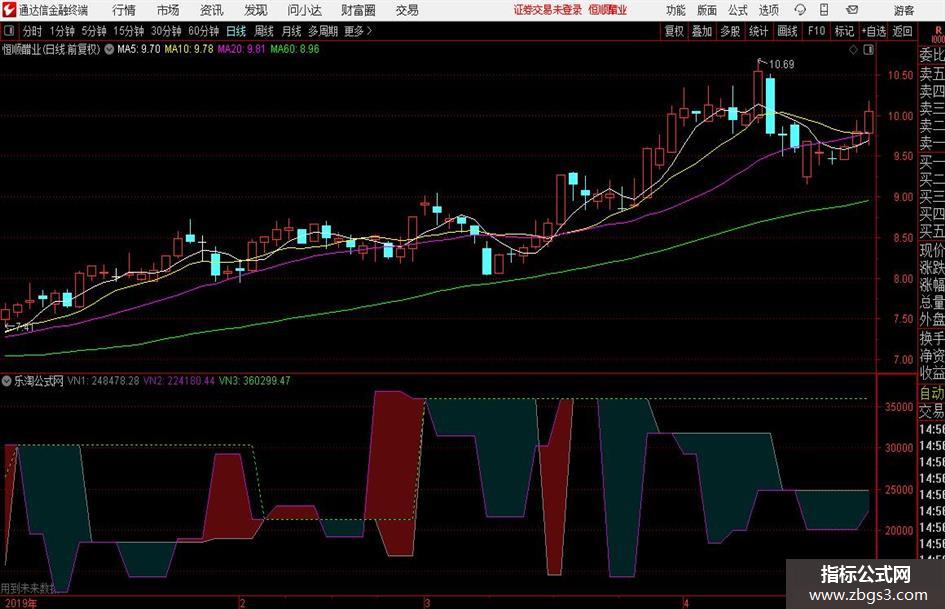Switch to 分时 chart tab
This screenshot has width=945, height=609.
[x=32, y=31]
